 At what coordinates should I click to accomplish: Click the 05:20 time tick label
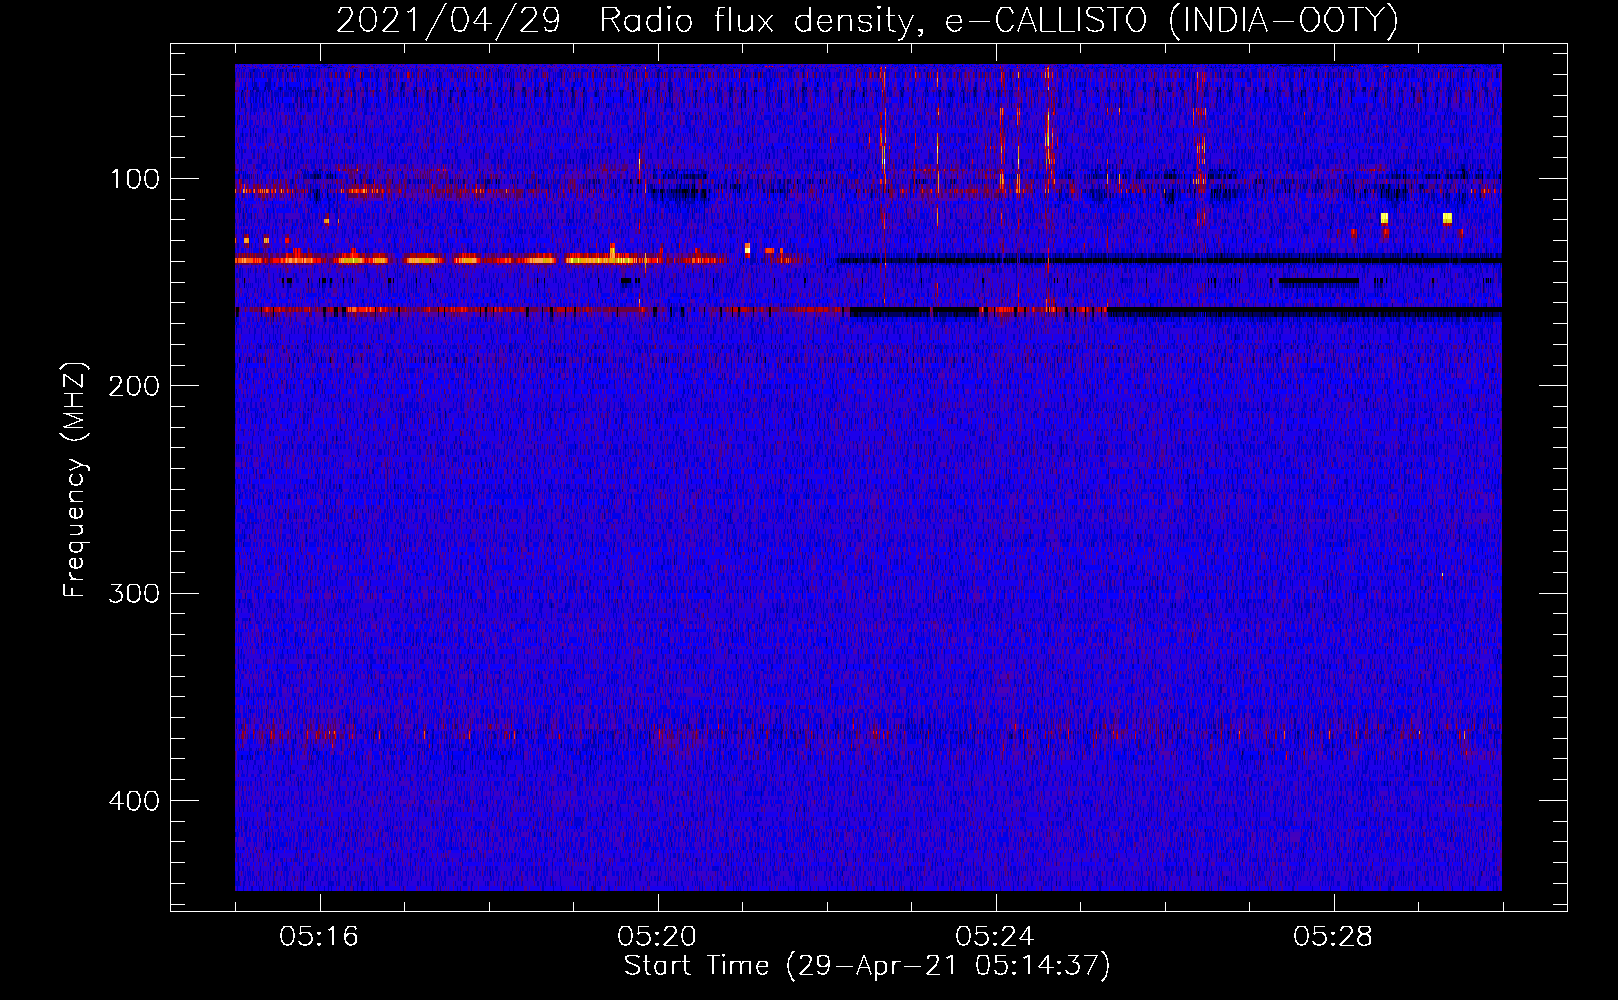[x=657, y=936]
